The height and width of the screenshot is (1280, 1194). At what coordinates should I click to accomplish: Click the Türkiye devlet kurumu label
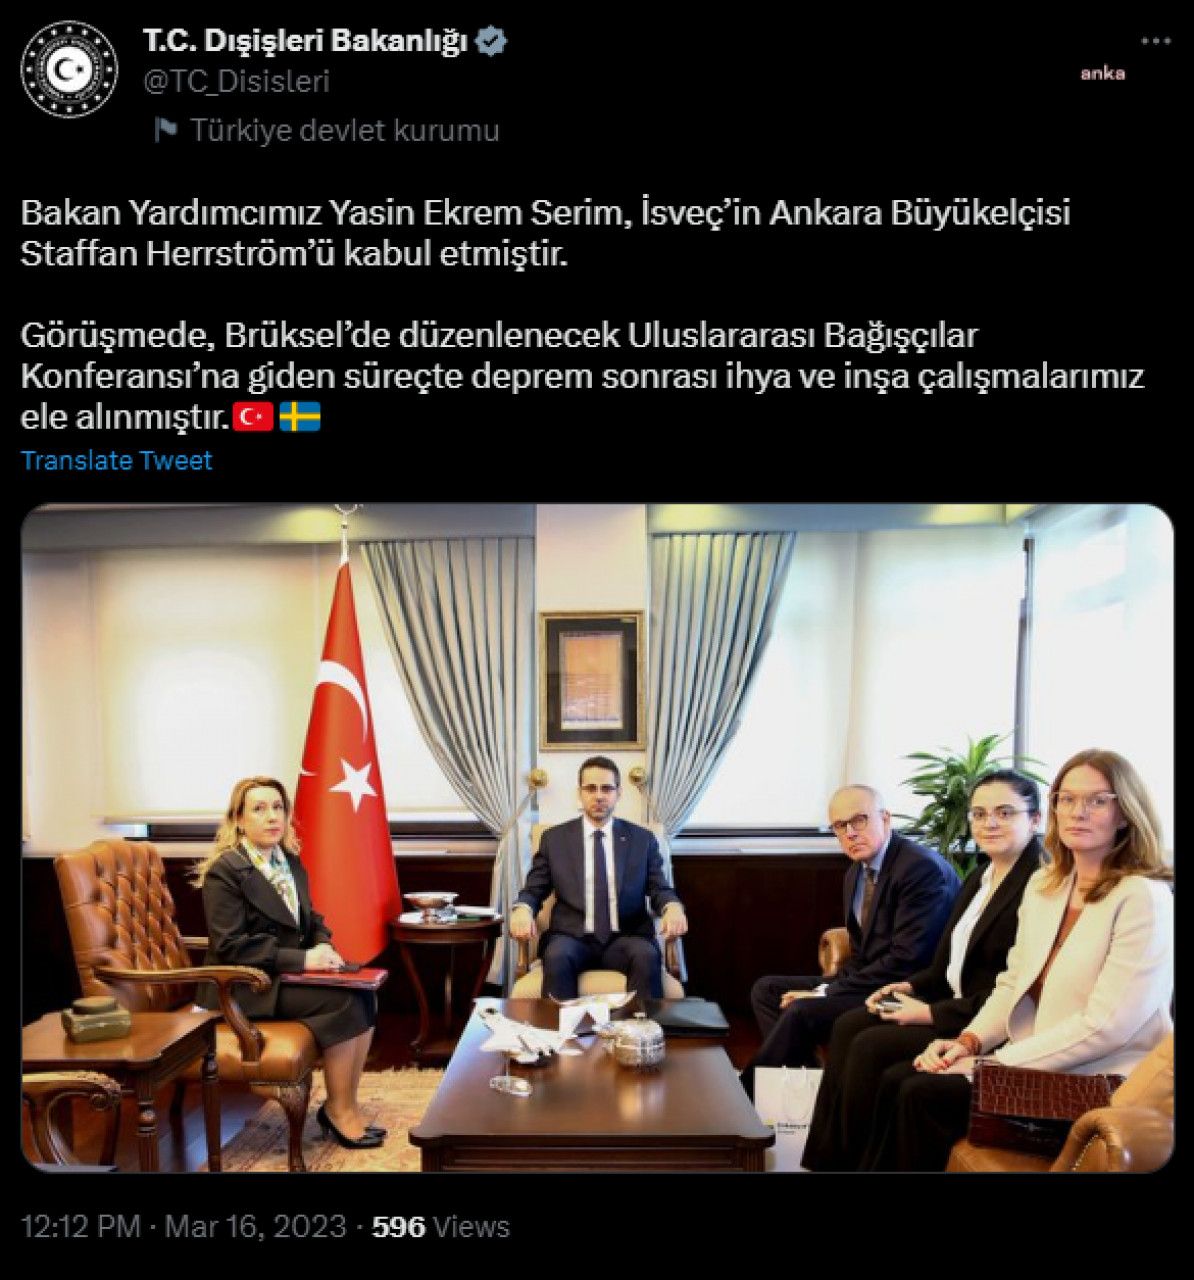click(x=345, y=130)
